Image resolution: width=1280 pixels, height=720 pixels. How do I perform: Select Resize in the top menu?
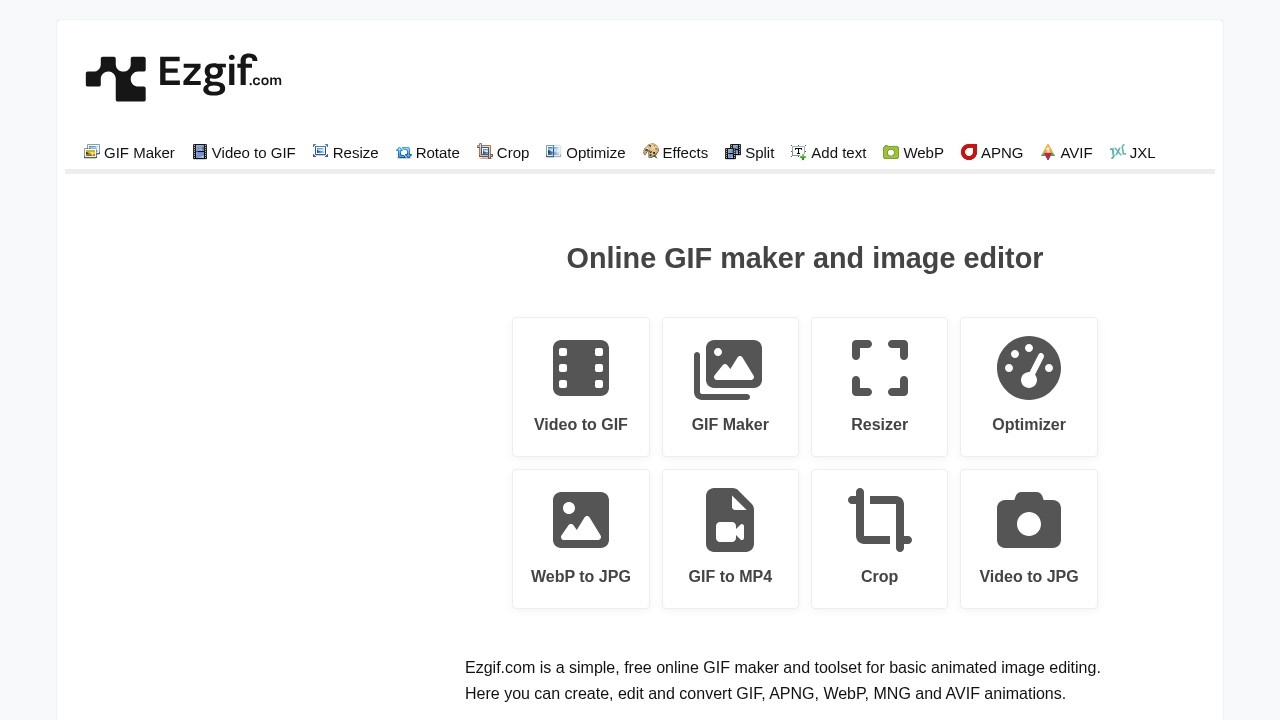click(345, 153)
